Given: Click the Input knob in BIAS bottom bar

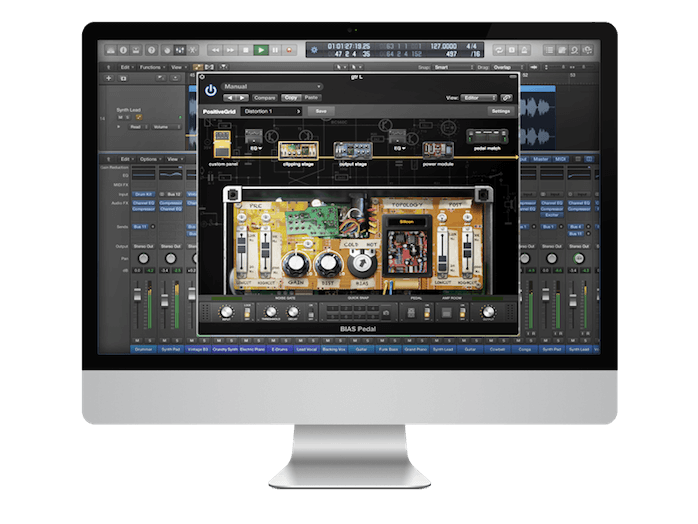Looking at the screenshot, I should [226, 312].
